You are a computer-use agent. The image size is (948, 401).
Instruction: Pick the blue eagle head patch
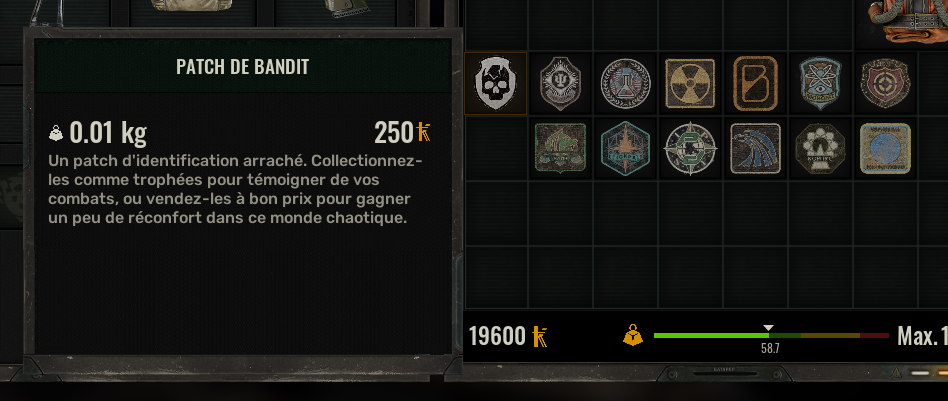tap(755, 148)
